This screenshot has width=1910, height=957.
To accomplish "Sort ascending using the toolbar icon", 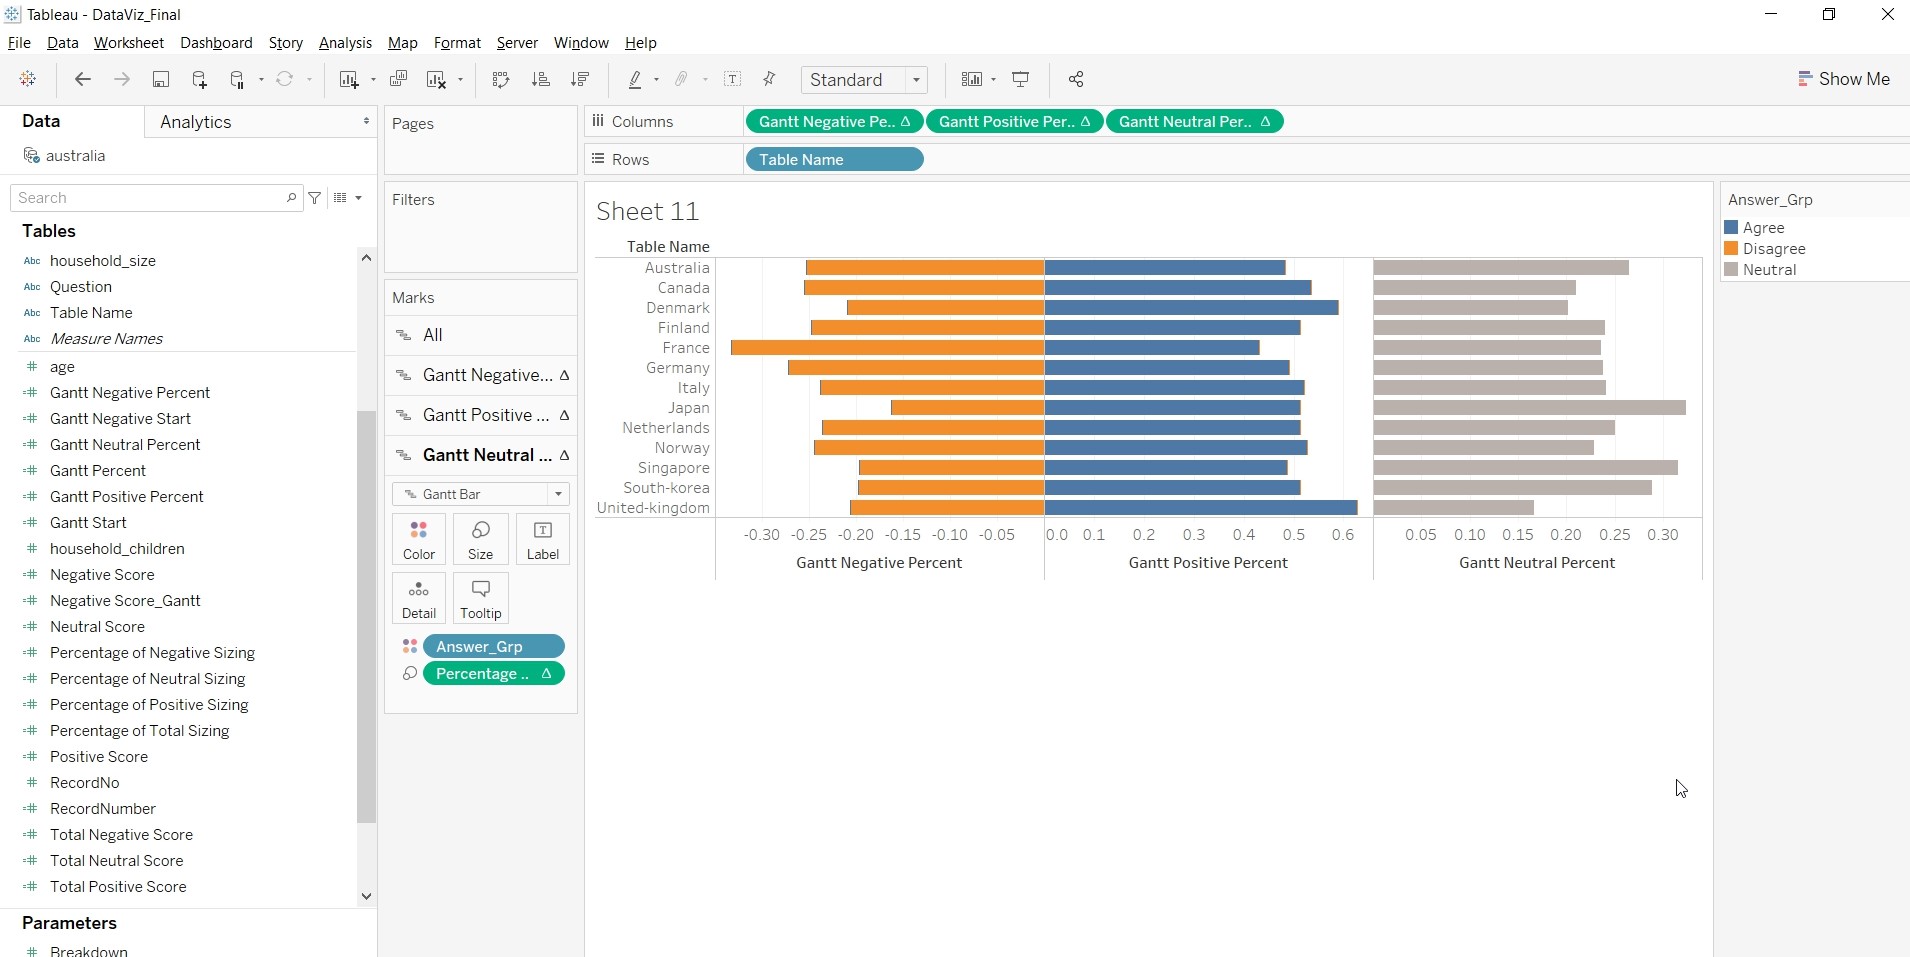I will point(540,80).
